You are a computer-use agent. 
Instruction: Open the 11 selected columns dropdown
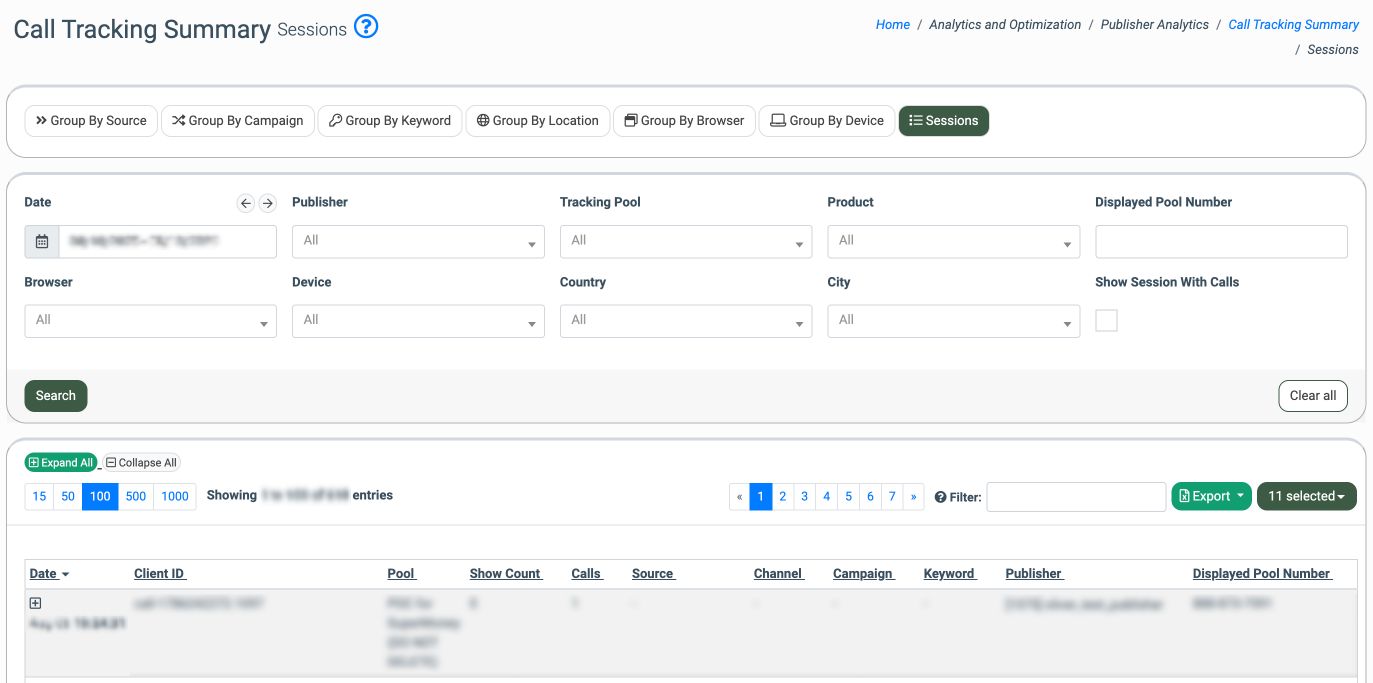point(1307,496)
